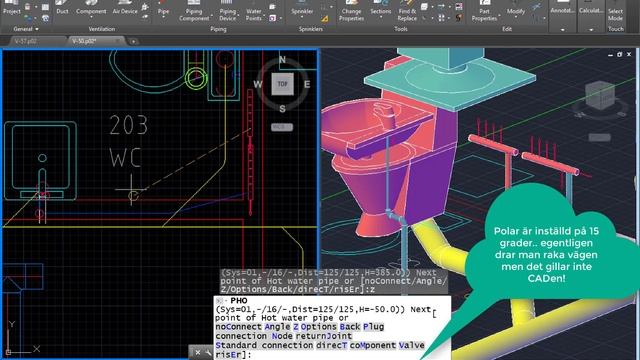
Task: Select the Sprinkler tool
Action: point(302,7)
